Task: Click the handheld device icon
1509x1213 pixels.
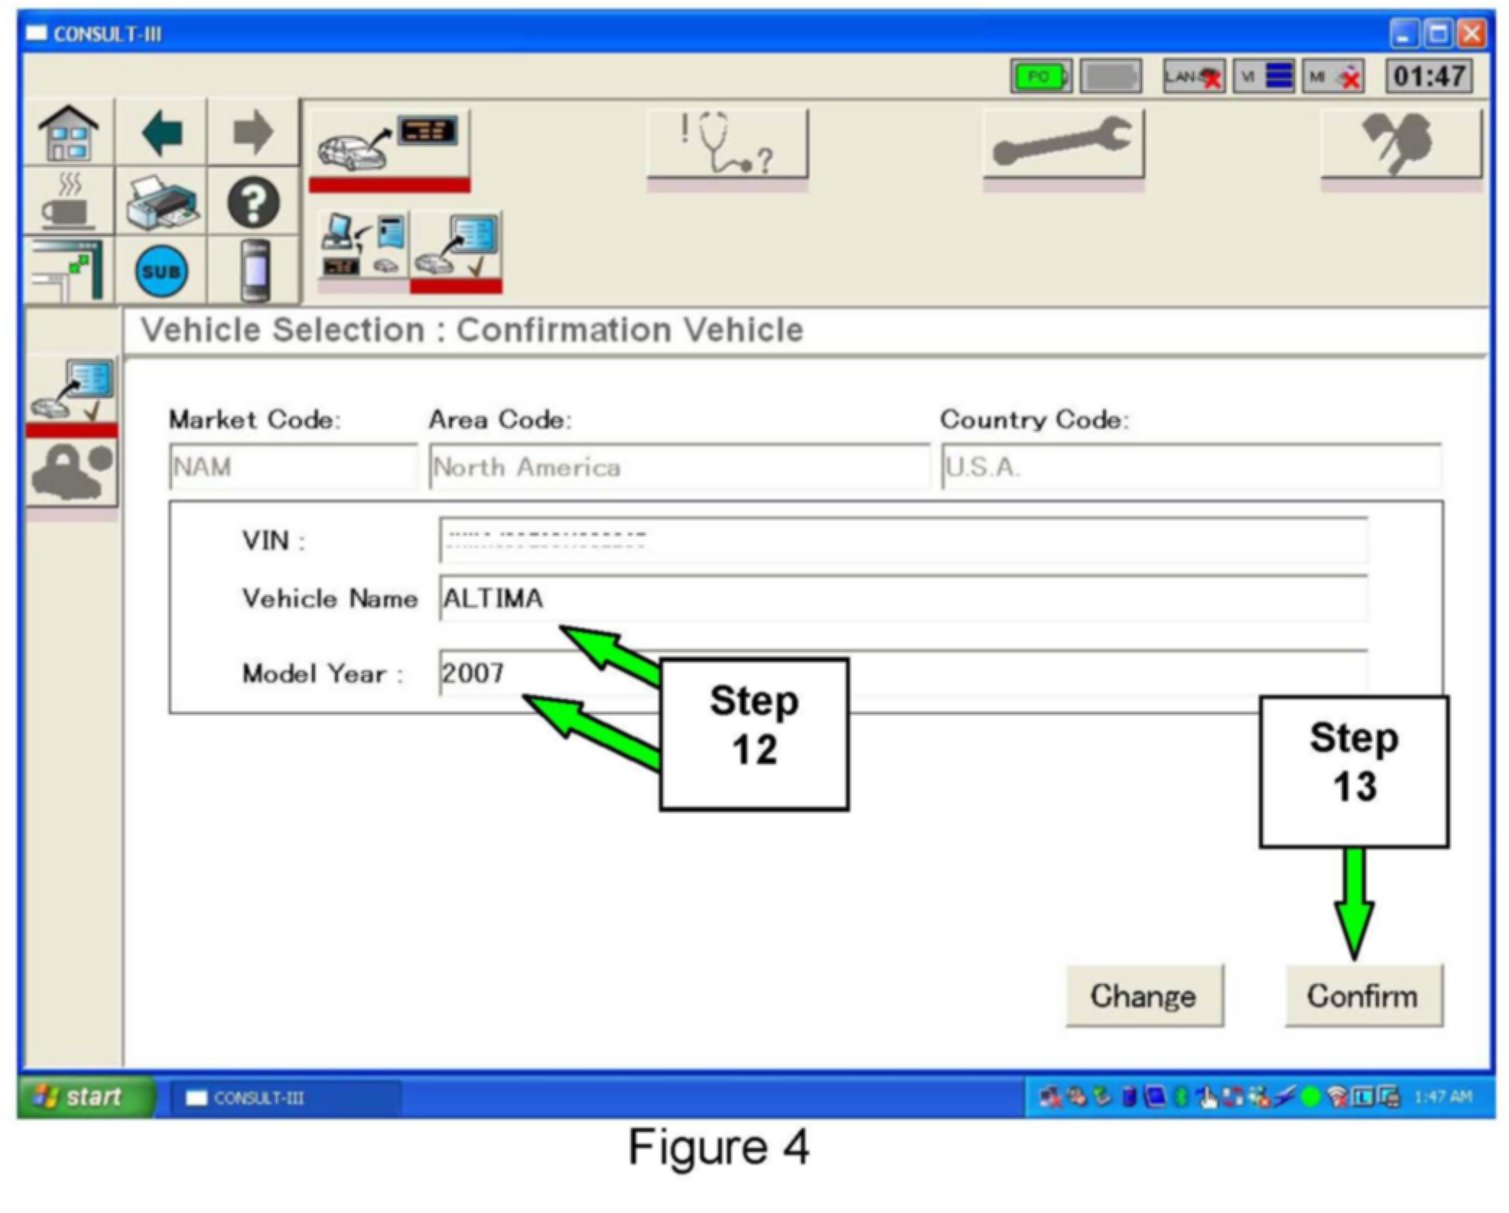Action: (x=254, y=271)
